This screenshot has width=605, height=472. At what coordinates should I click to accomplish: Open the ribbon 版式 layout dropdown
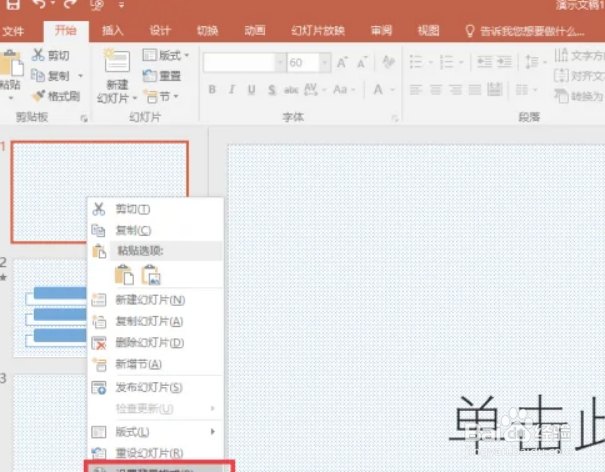coord(166,56)
